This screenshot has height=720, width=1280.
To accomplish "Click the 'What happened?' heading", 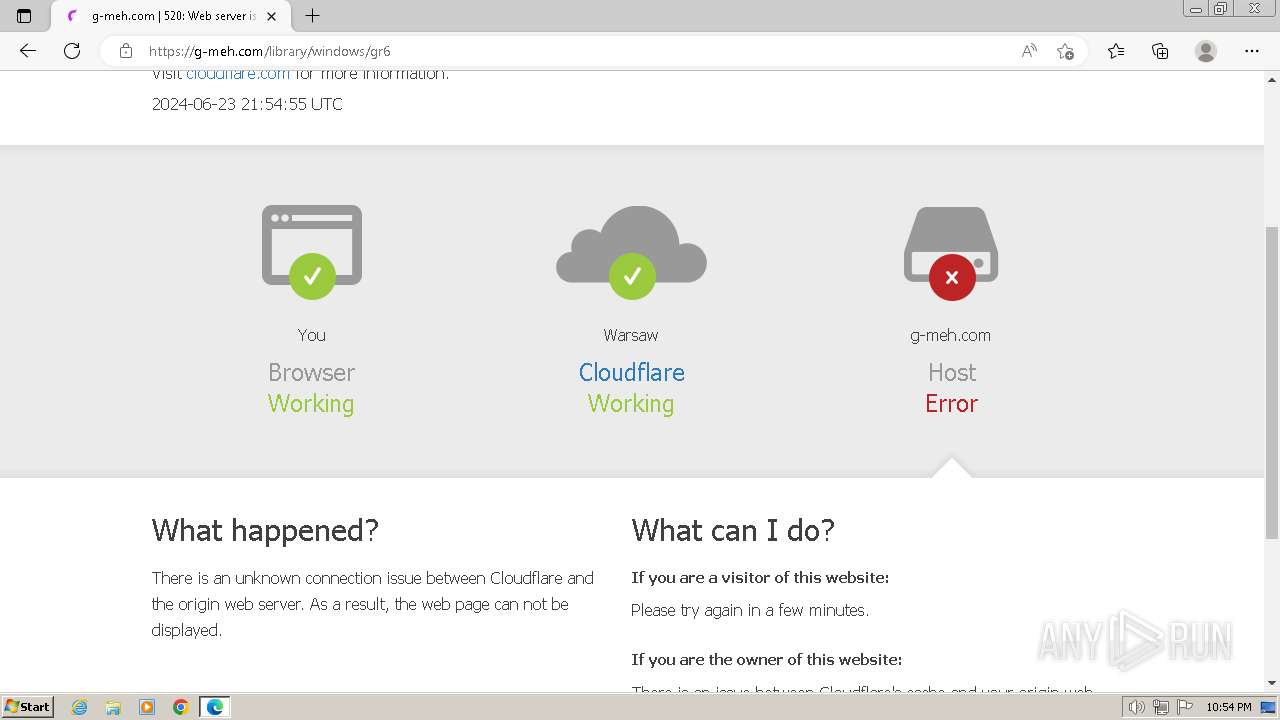I will pos(265,530).
